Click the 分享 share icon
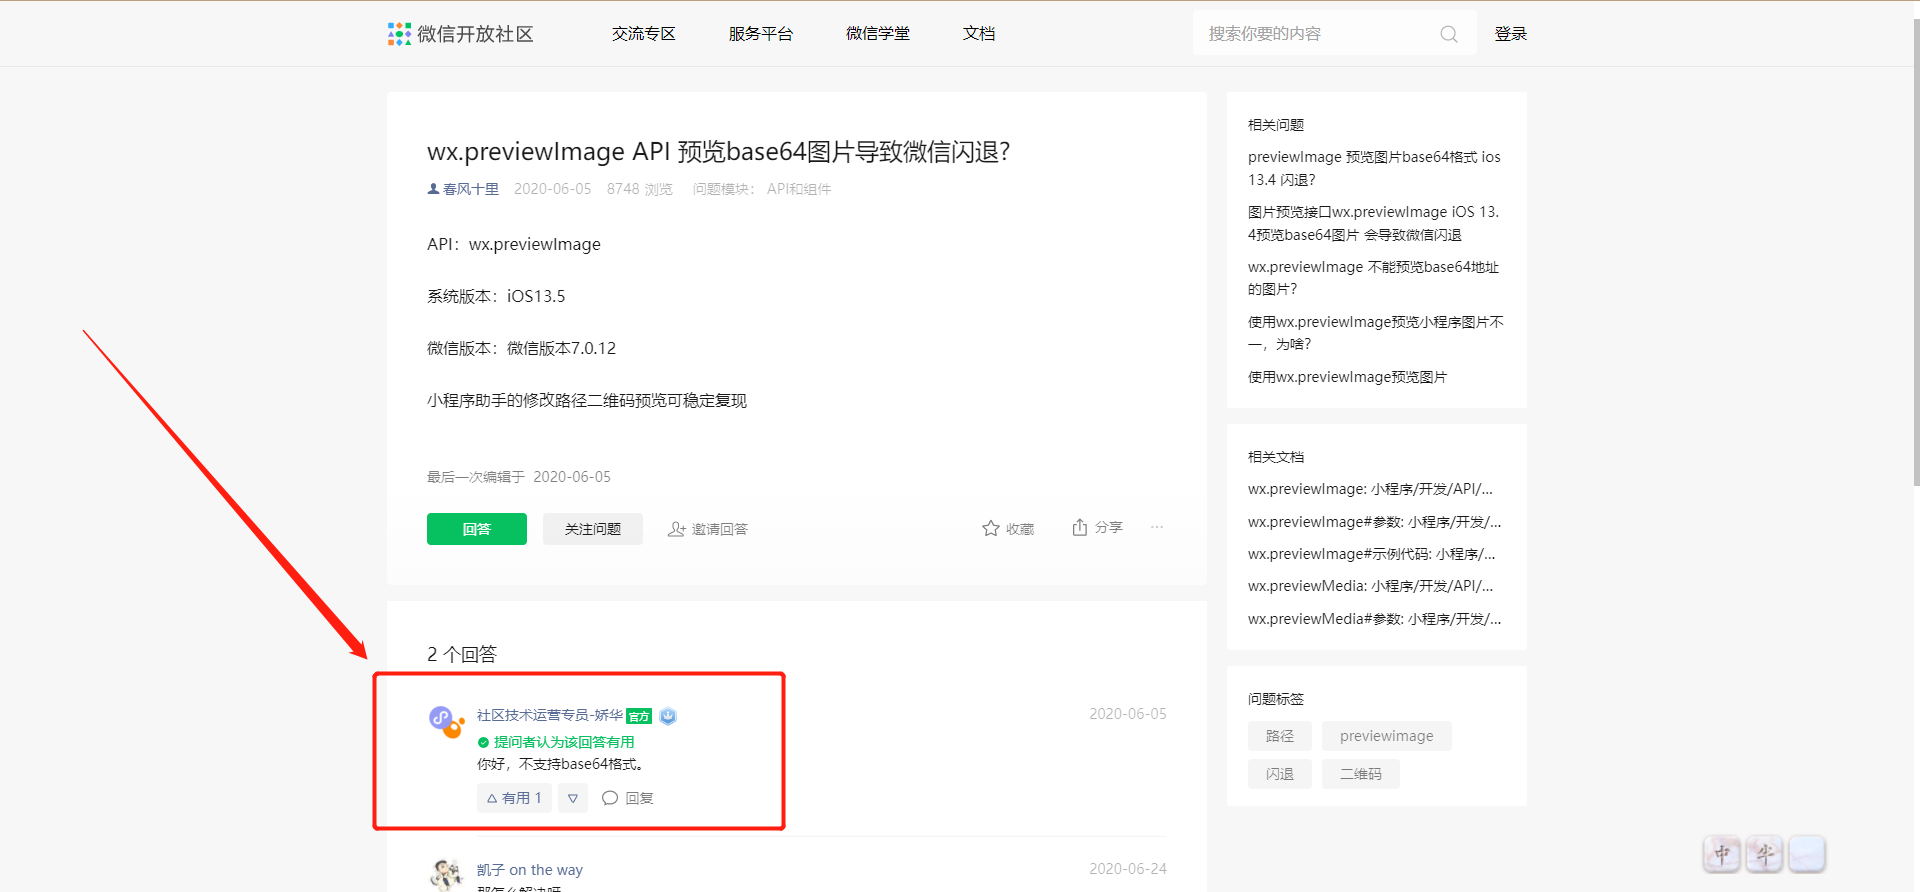1920x892 pixels. pos(1080,527)
